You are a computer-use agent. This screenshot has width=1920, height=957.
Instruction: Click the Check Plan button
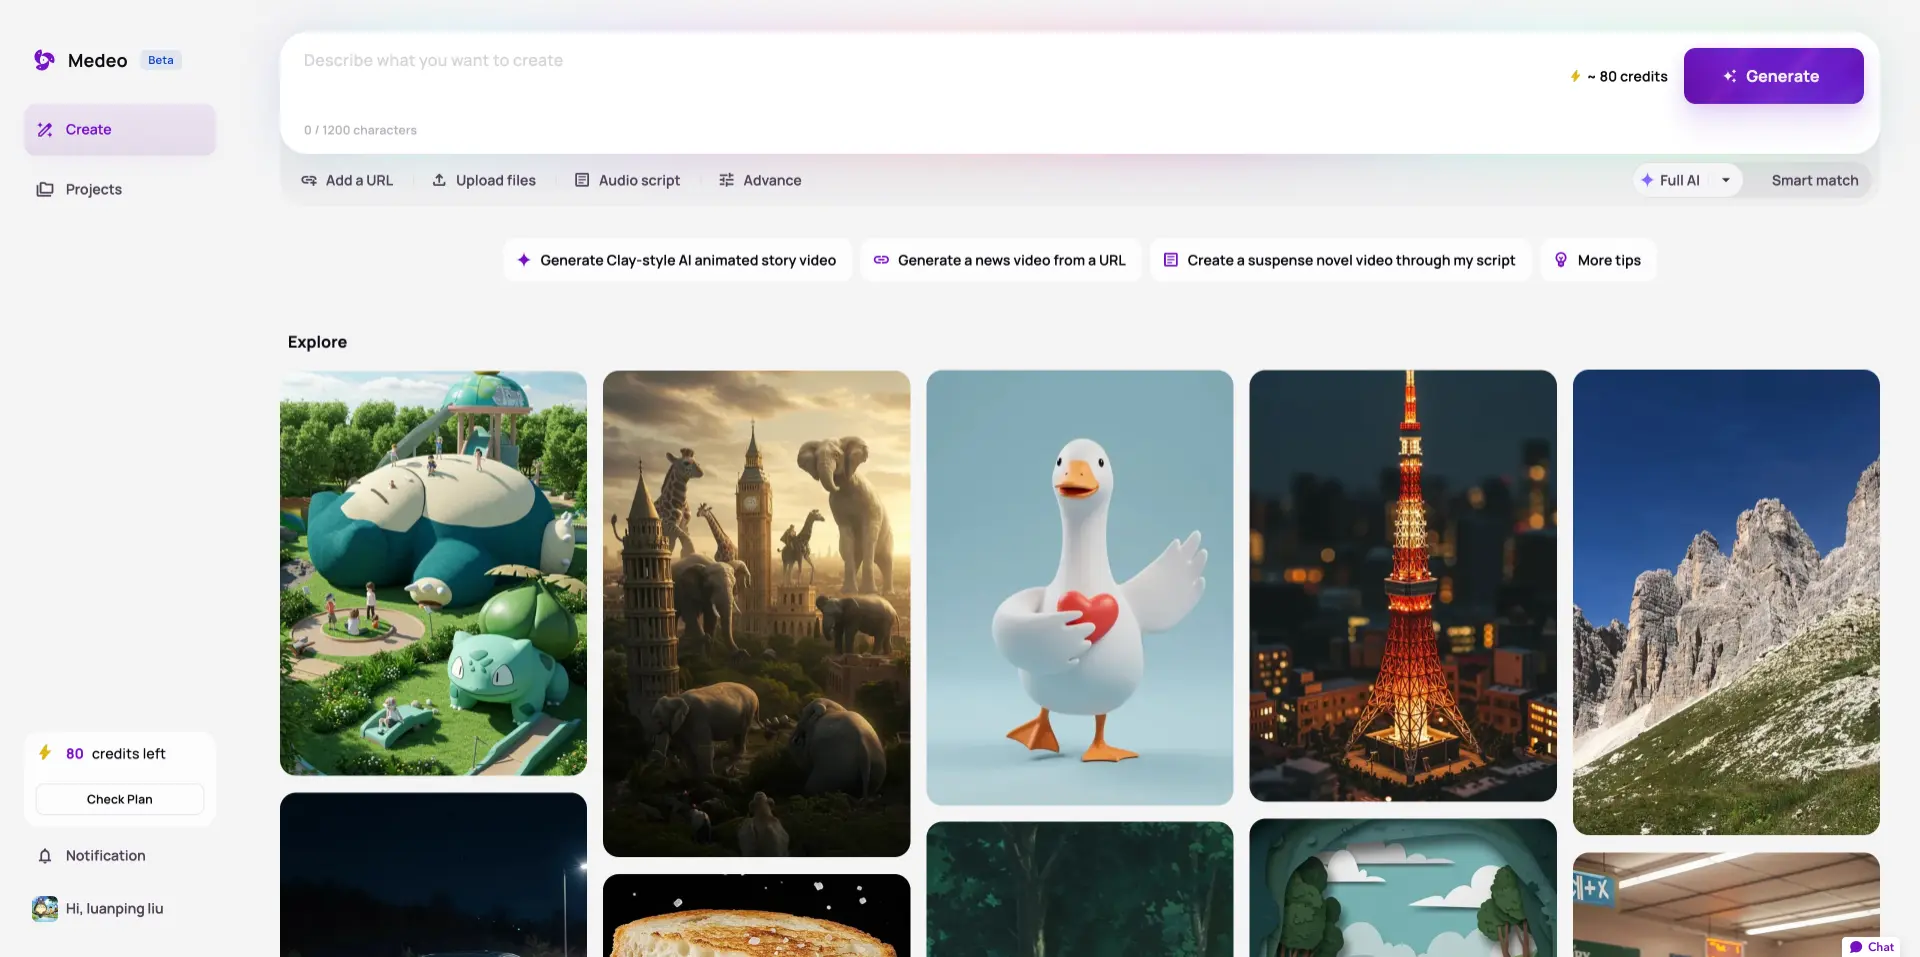coord(120,799)
